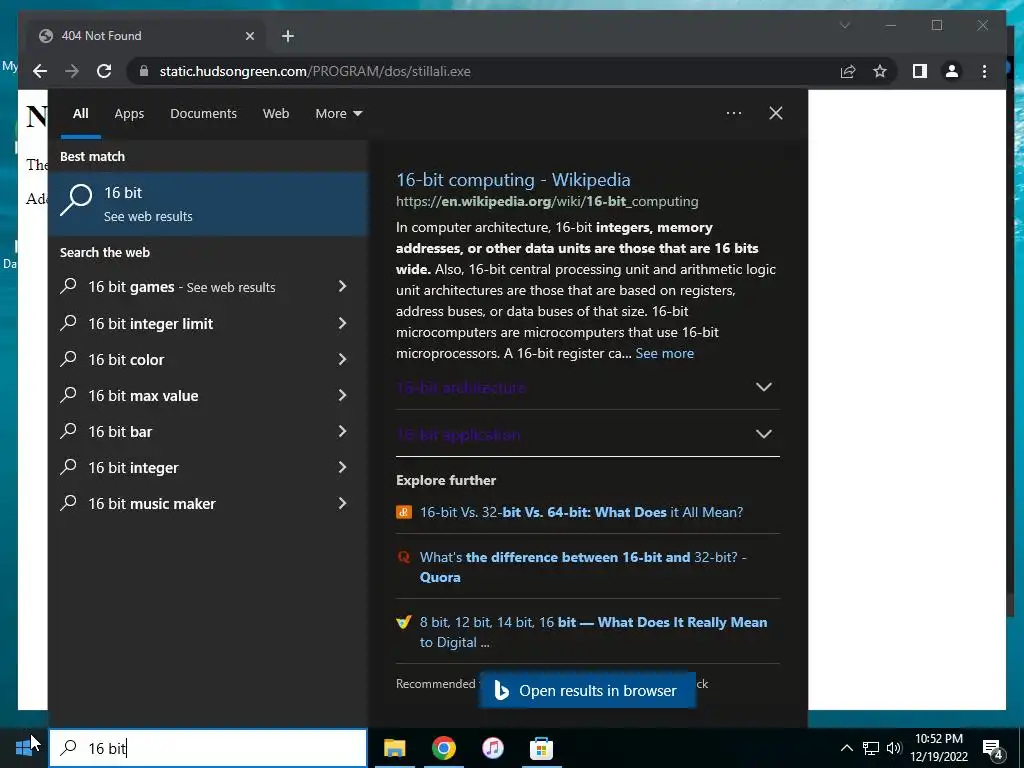Open 8 bit, 12 bit, 14 bit link
This screenshot has width=1024, height=768.
click(593, 632)
